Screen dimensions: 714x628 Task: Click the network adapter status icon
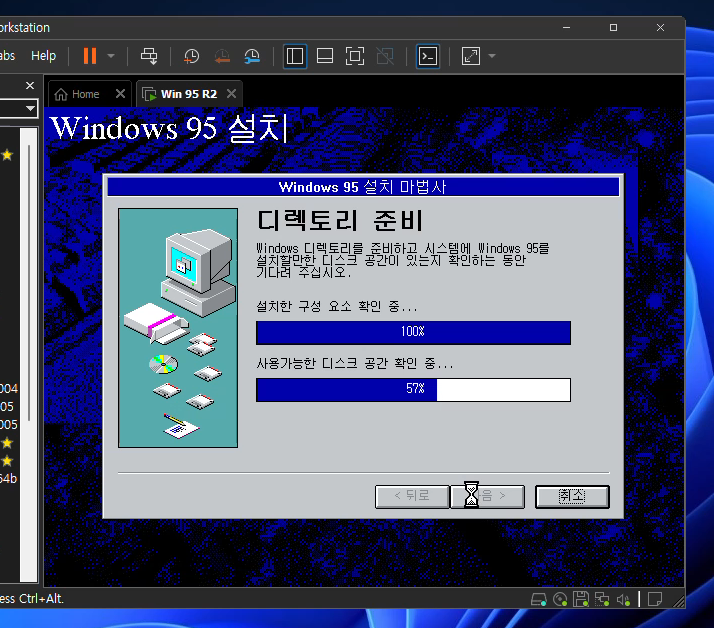click(602, 599)
